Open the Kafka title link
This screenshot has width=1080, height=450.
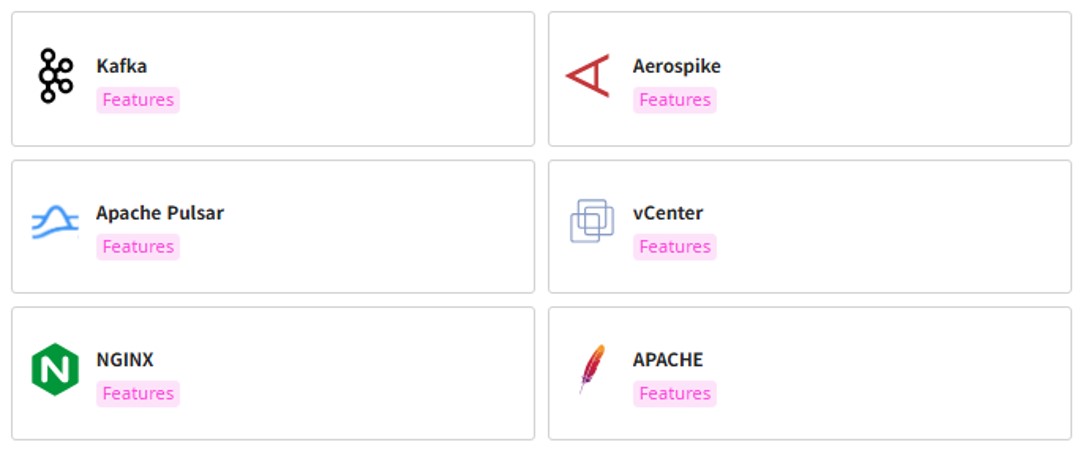[x=121, y=66]
